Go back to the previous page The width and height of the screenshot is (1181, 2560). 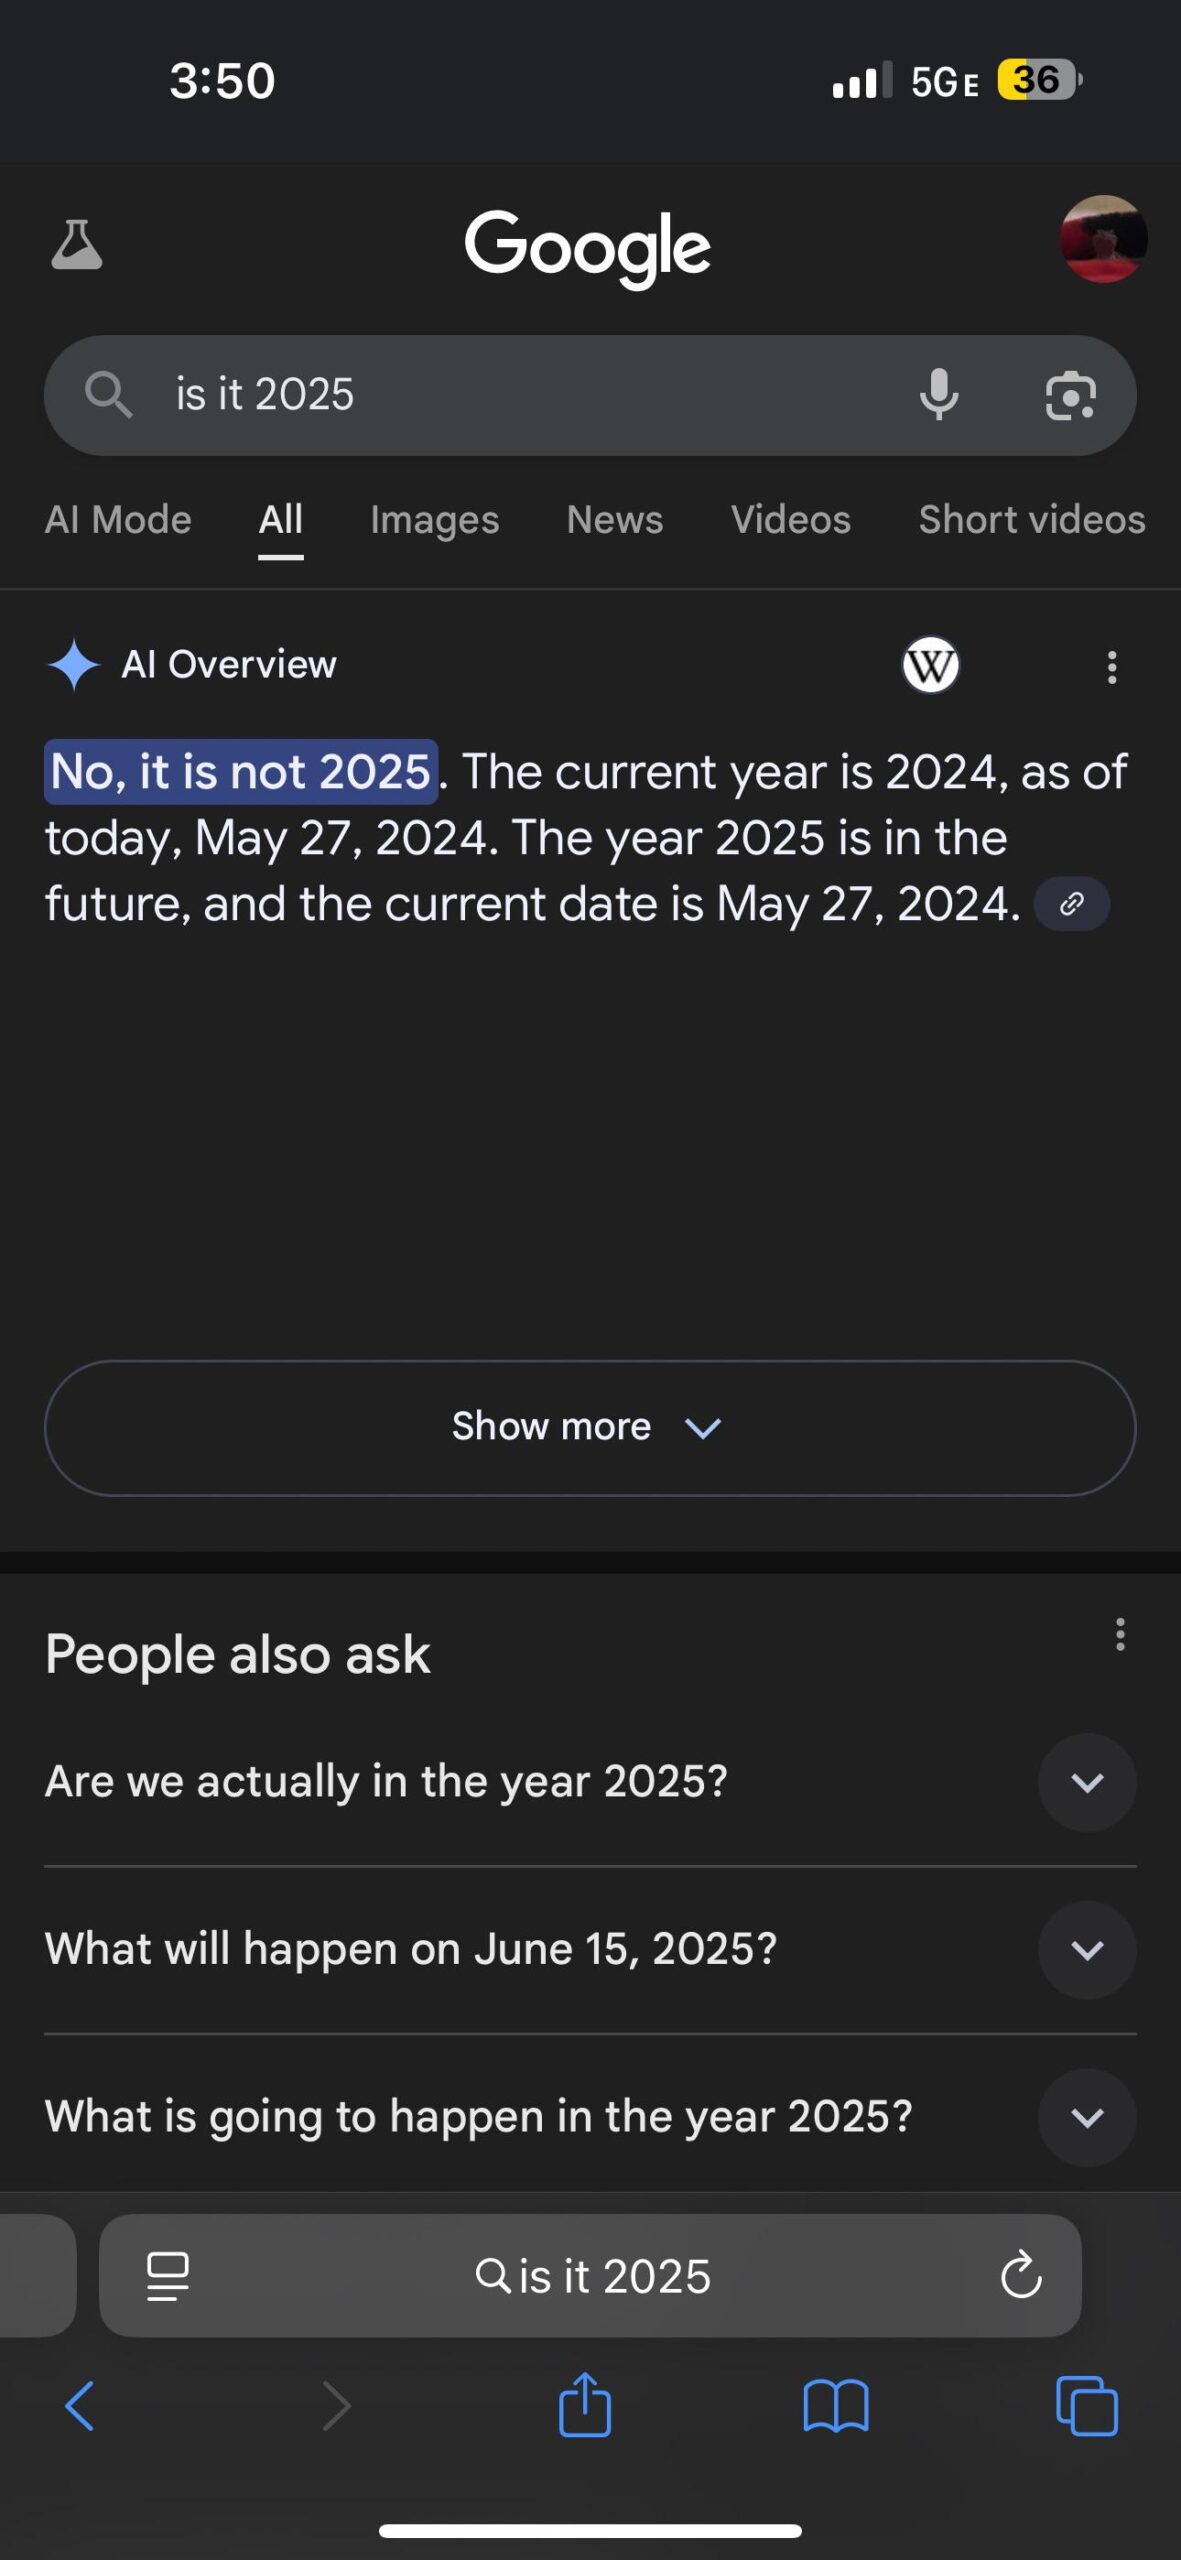pos(80,2405)
